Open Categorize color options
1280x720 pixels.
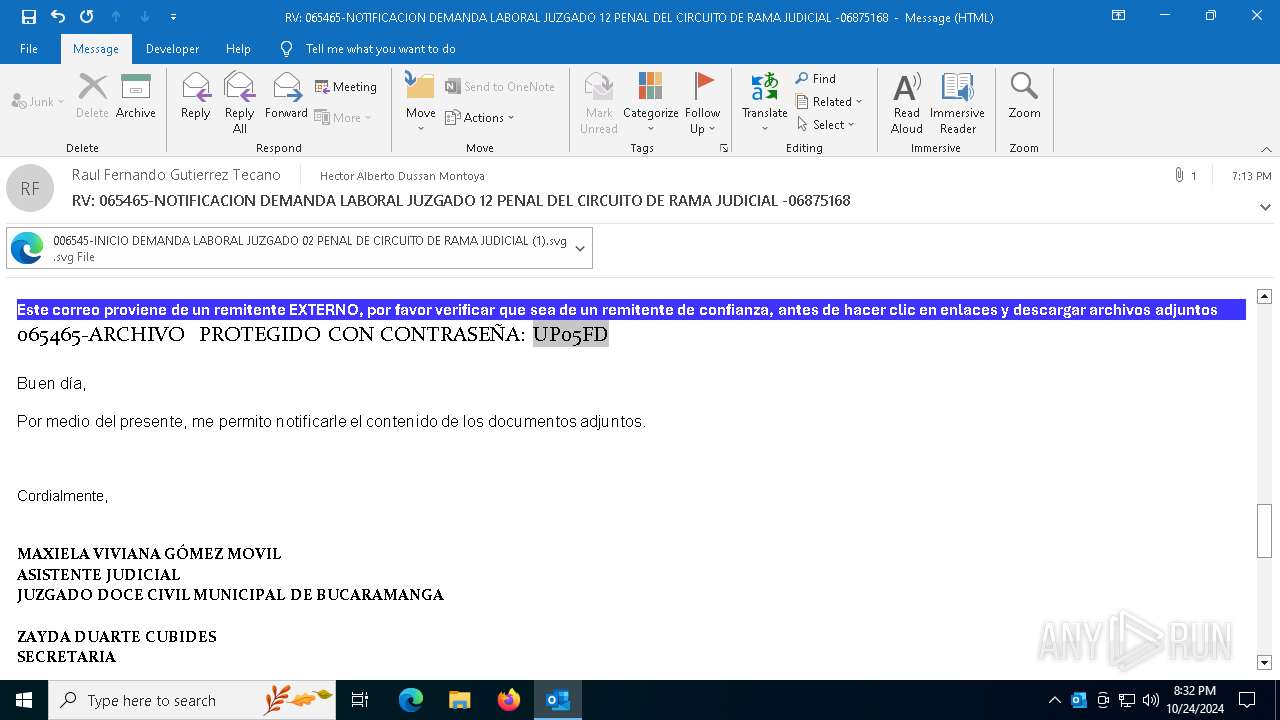click(651, 102)
